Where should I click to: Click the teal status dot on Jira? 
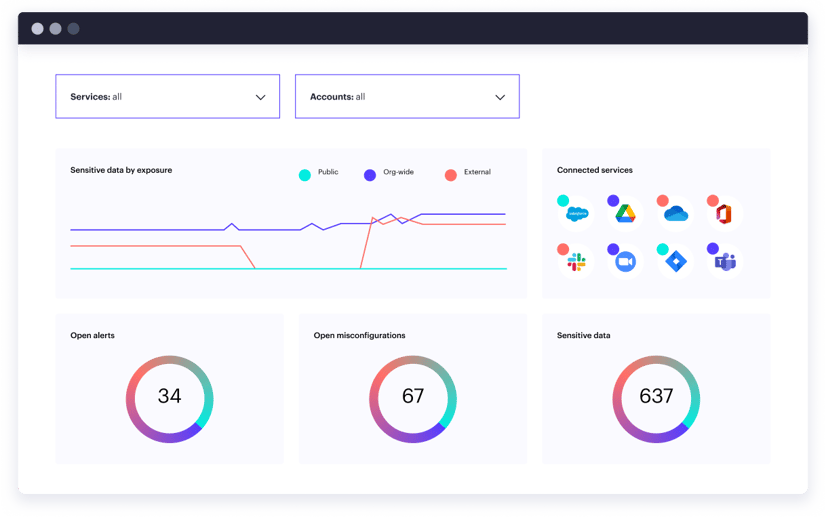pos(663,249)
